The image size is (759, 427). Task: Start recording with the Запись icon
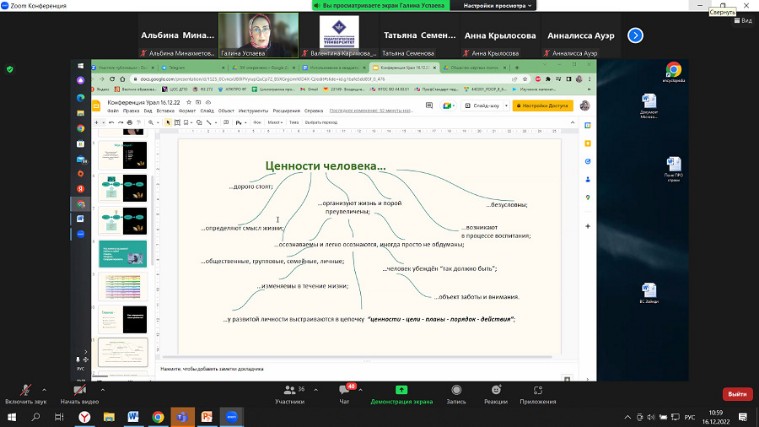click(456, 393)
